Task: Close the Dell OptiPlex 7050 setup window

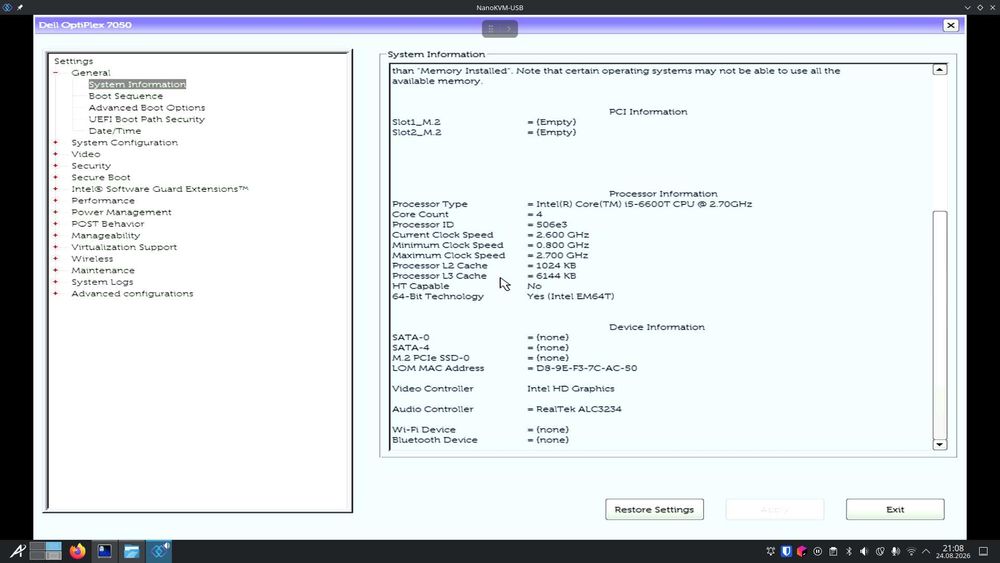Action: [950, 25]
